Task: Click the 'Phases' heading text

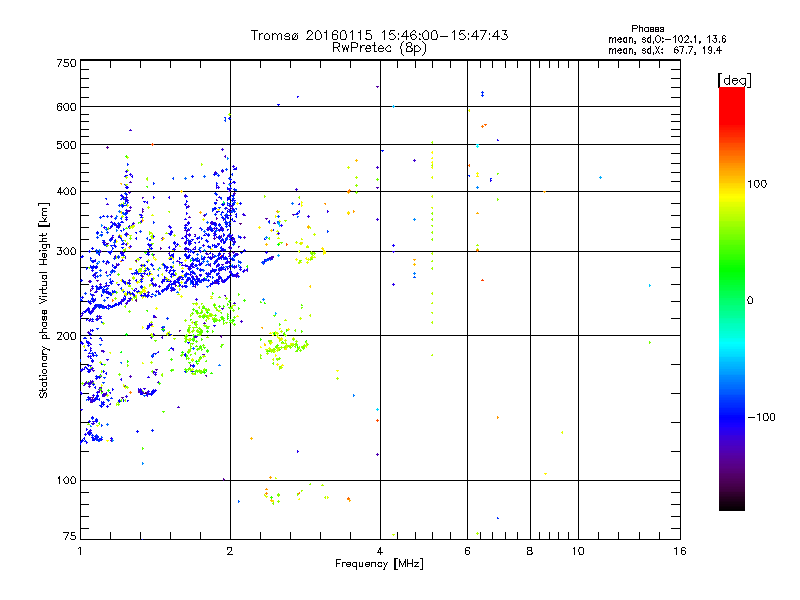Action: coord(647,29)
